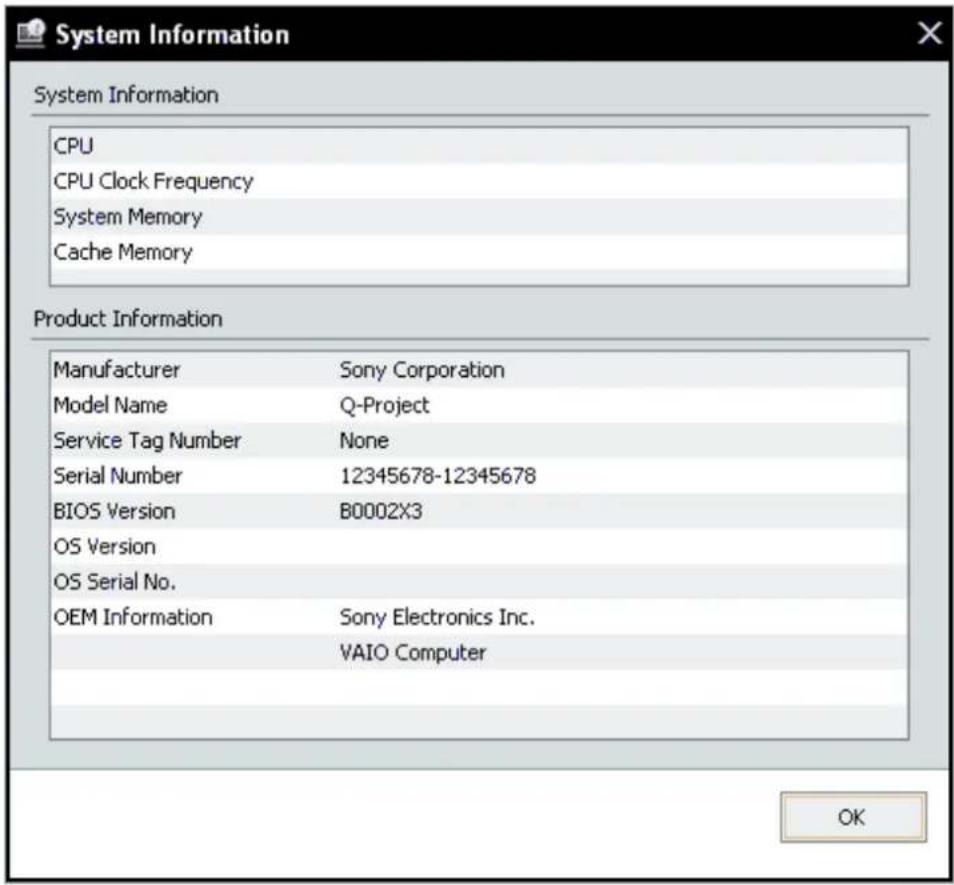Click the Serial Number label

point(117,476)
